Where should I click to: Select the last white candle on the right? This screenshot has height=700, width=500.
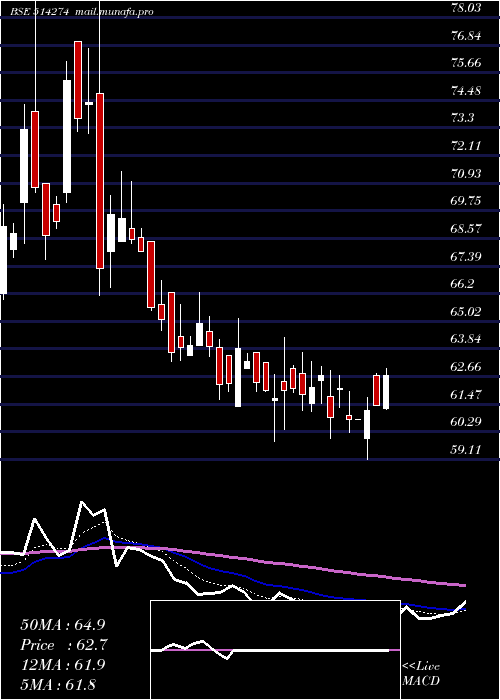tap(386, 392)
